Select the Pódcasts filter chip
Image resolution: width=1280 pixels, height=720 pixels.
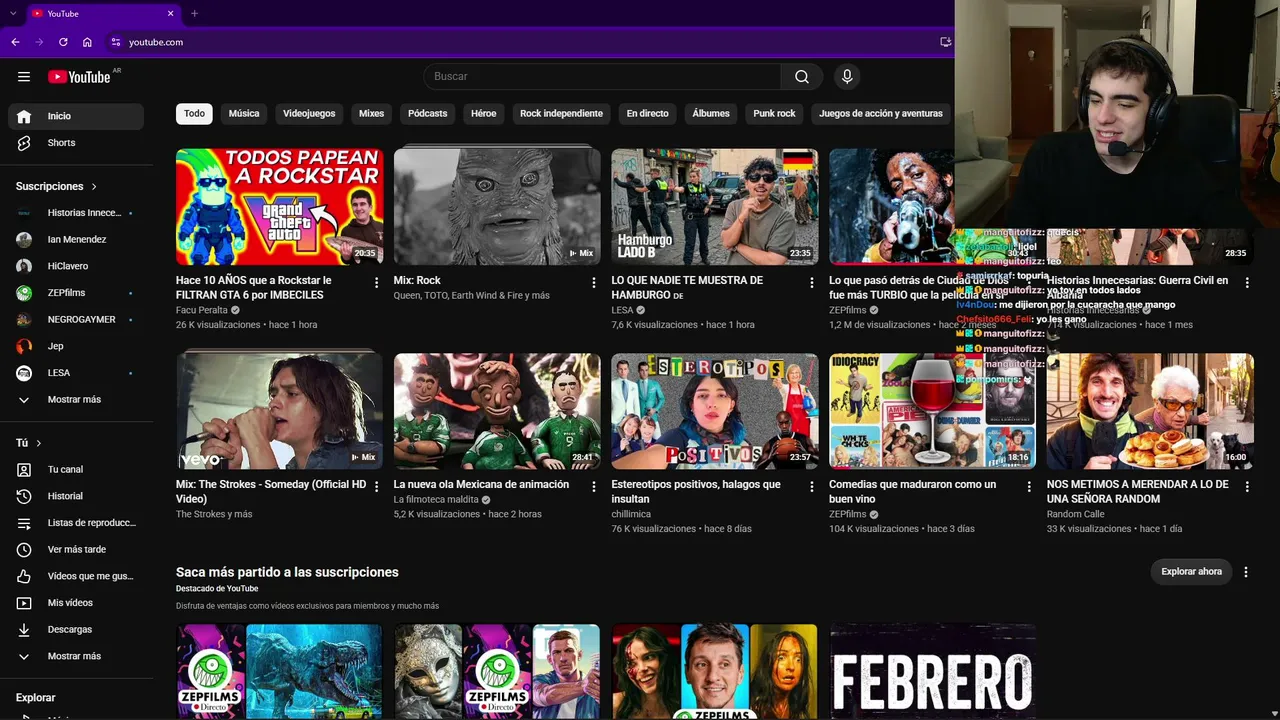pyautogui.click(x=428, y=114)
